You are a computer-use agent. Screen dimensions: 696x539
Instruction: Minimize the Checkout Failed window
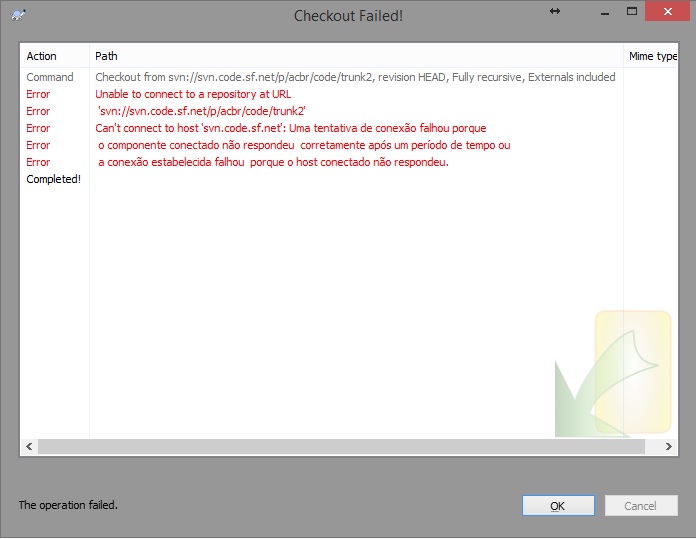click(x=605, y=13)
